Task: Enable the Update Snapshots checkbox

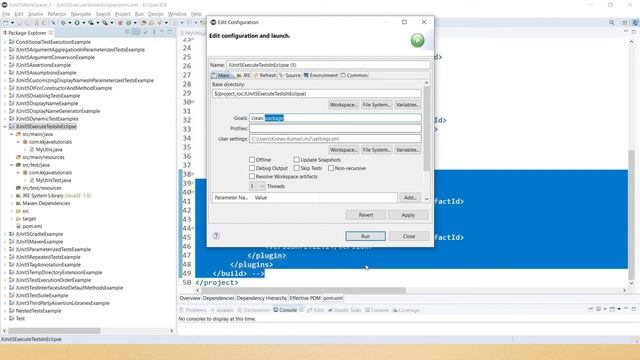Action: [297, 160]
